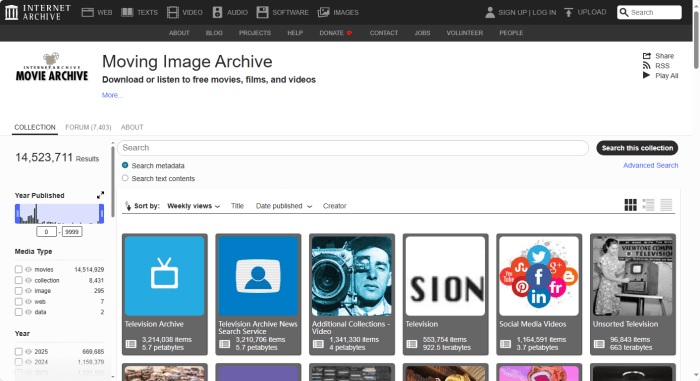
Task: Switch to tile grid view
Action: coord(630,205)
